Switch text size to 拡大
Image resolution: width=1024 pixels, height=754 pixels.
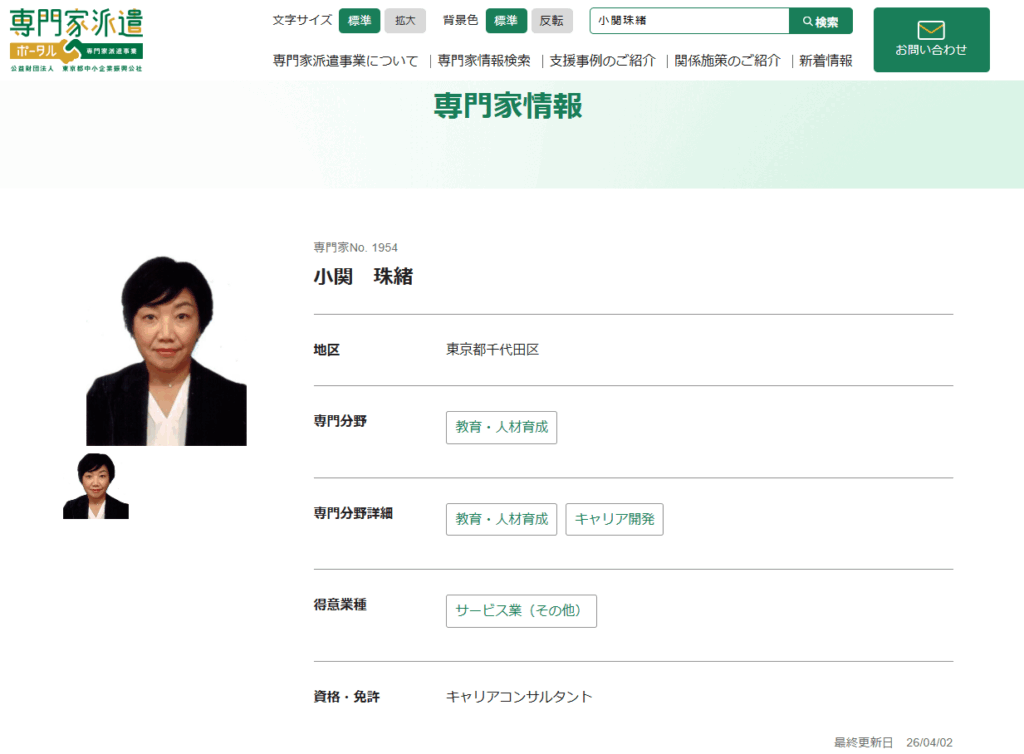405,21
